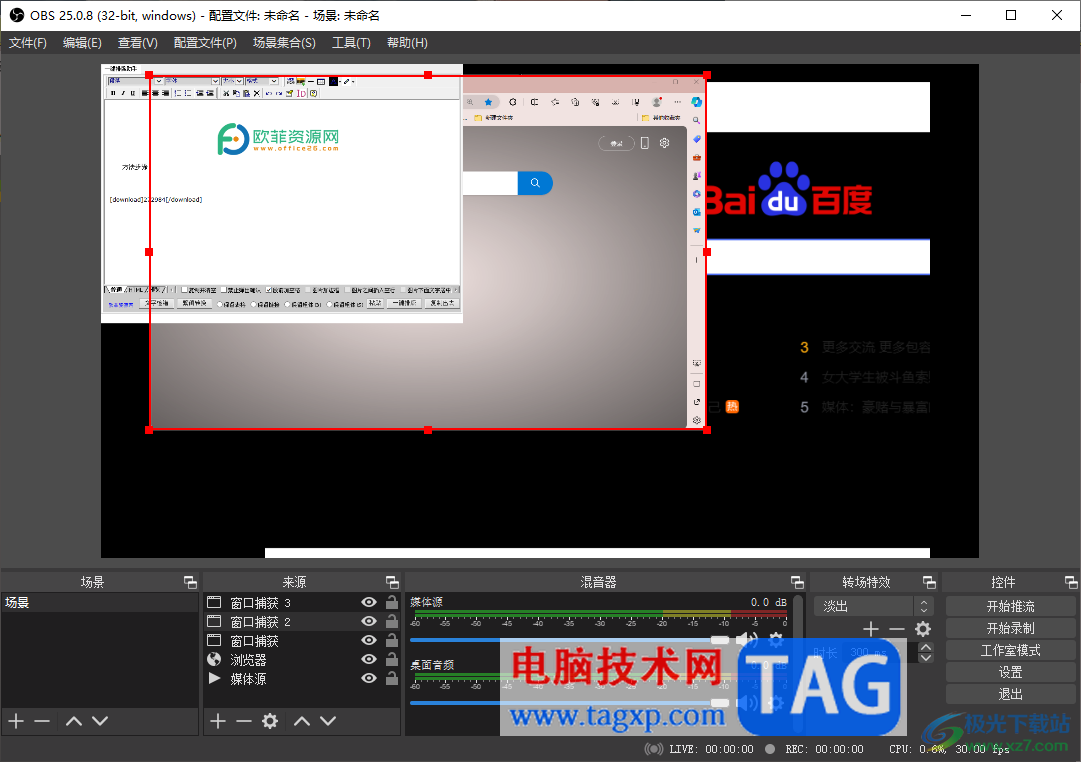
Task: Add a new source with the plus icon
Action: 218,721
